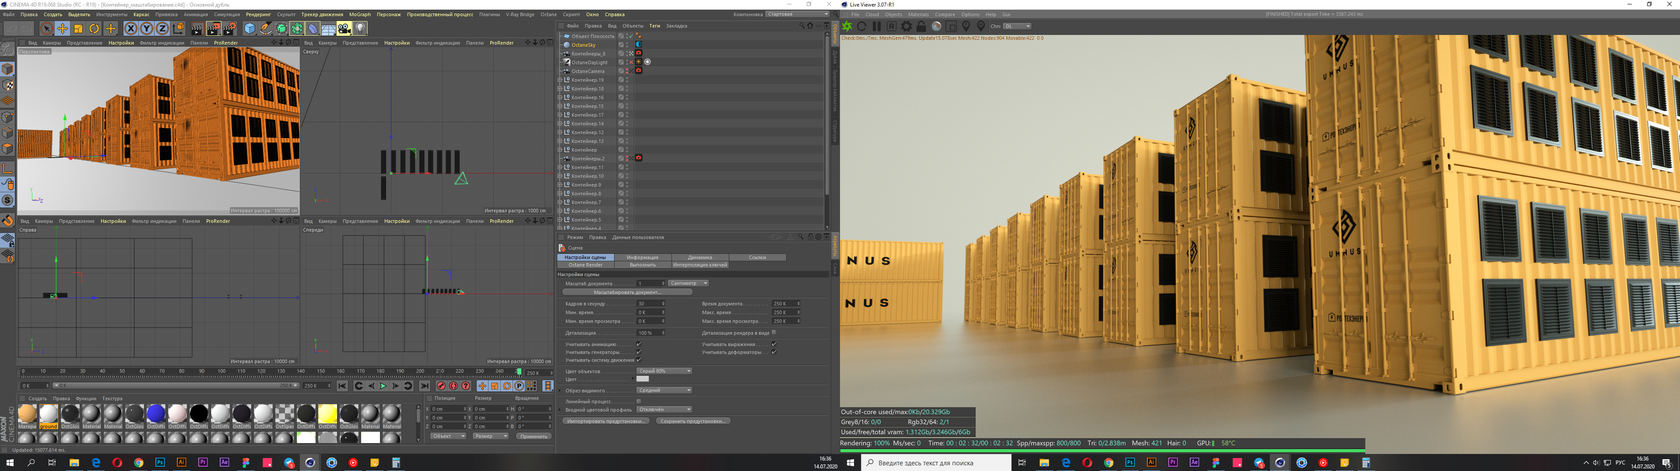Select the Scale tool icon
Image resolution: width=1680 pixels, height=471 pixels.
point(78,29)
